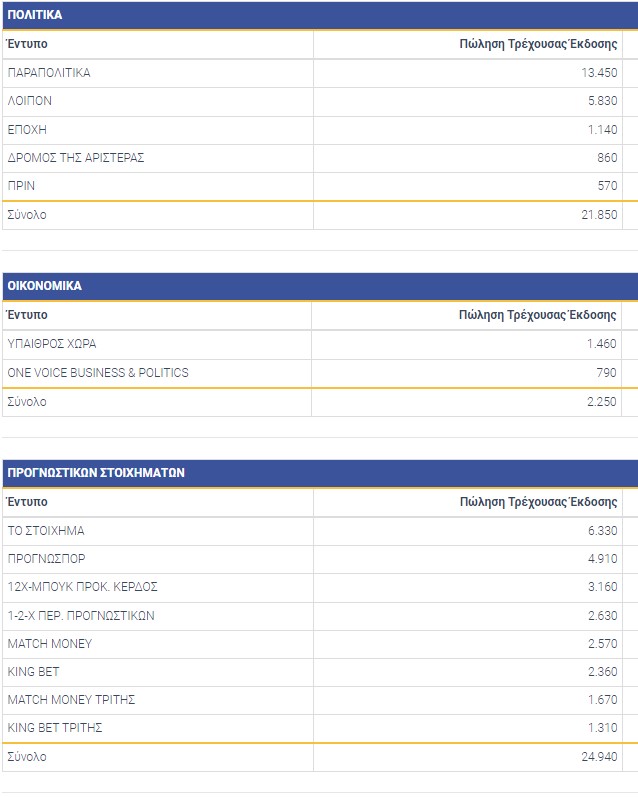The image size is (638, 797).
Task: Click the ΠΟΛΙΤΙΚΑ section header
Action: click(35, 15)
